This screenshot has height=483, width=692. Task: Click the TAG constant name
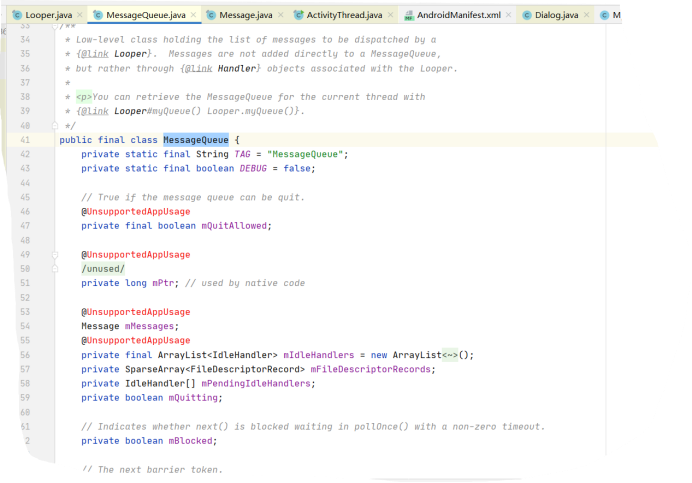(242, 154)
